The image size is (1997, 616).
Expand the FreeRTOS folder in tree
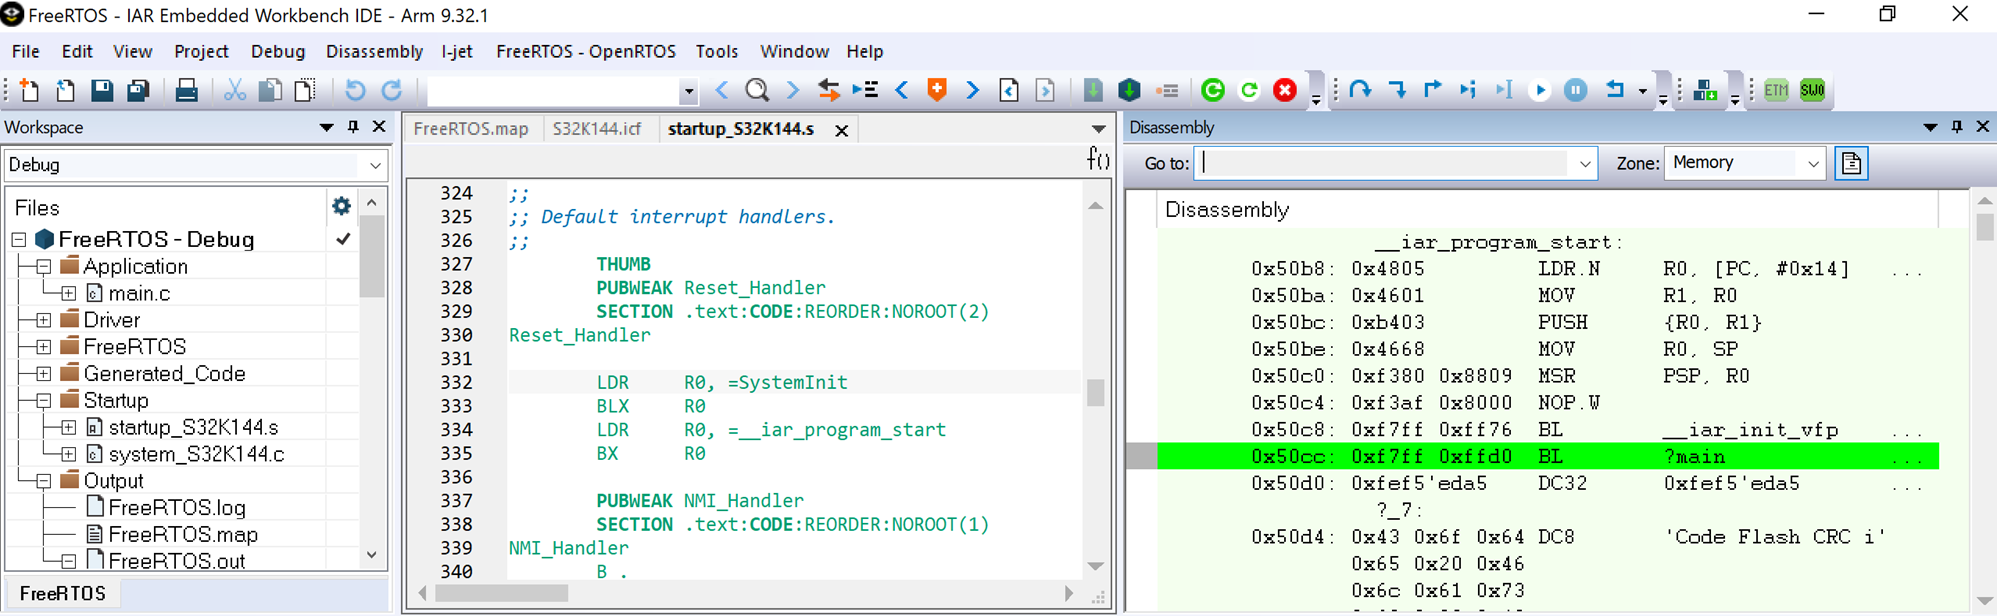[44, 347]
